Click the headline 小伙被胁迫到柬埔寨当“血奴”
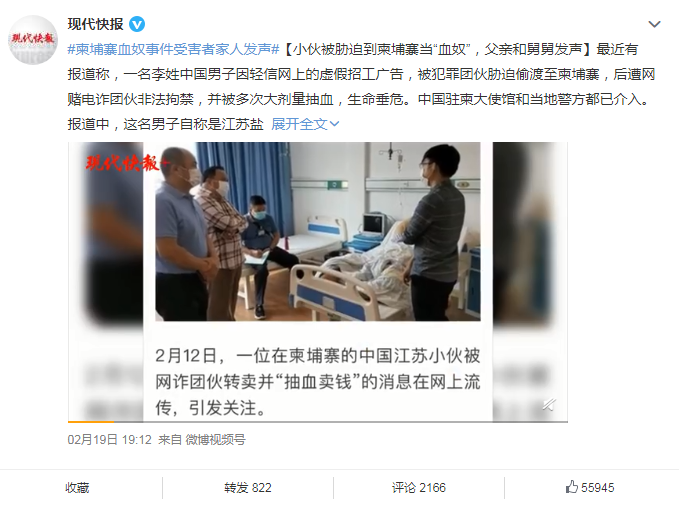The height and width of the screenshot is (506, 679). [382, 49]
